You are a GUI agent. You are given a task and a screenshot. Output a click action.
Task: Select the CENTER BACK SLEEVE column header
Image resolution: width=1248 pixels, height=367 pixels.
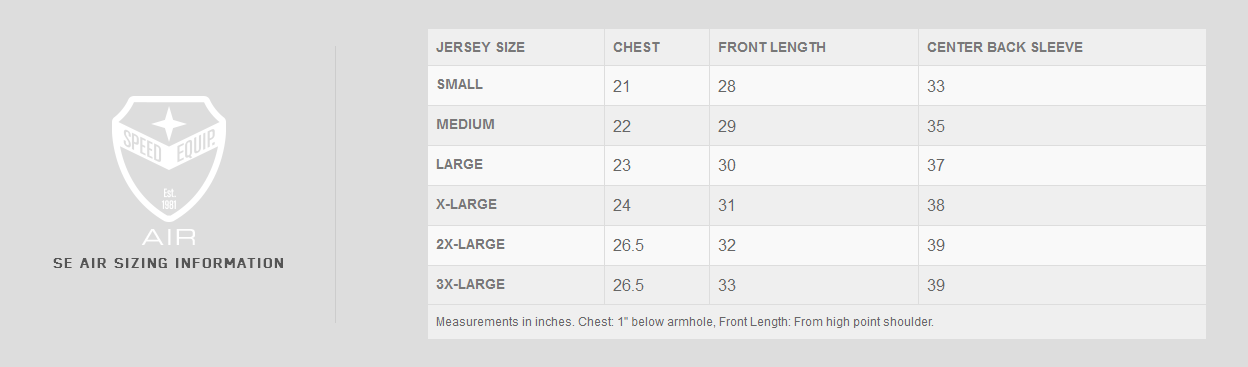1005,47
